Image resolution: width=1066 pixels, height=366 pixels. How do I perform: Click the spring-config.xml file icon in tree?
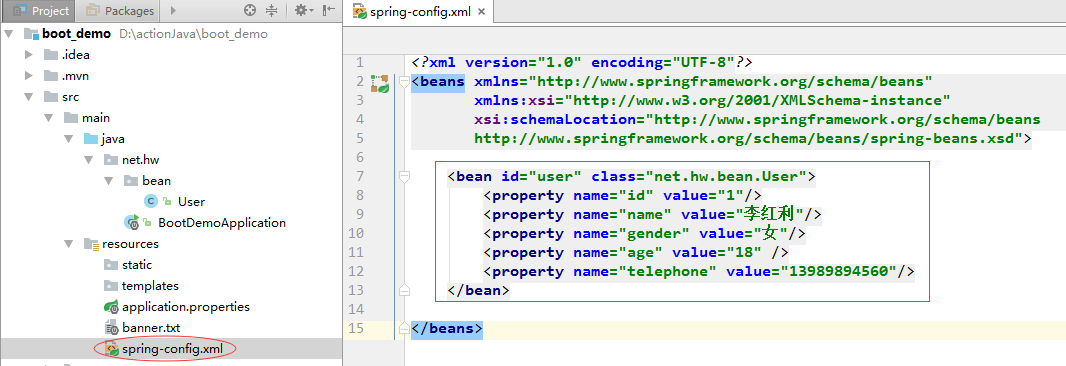pos(112,349)
